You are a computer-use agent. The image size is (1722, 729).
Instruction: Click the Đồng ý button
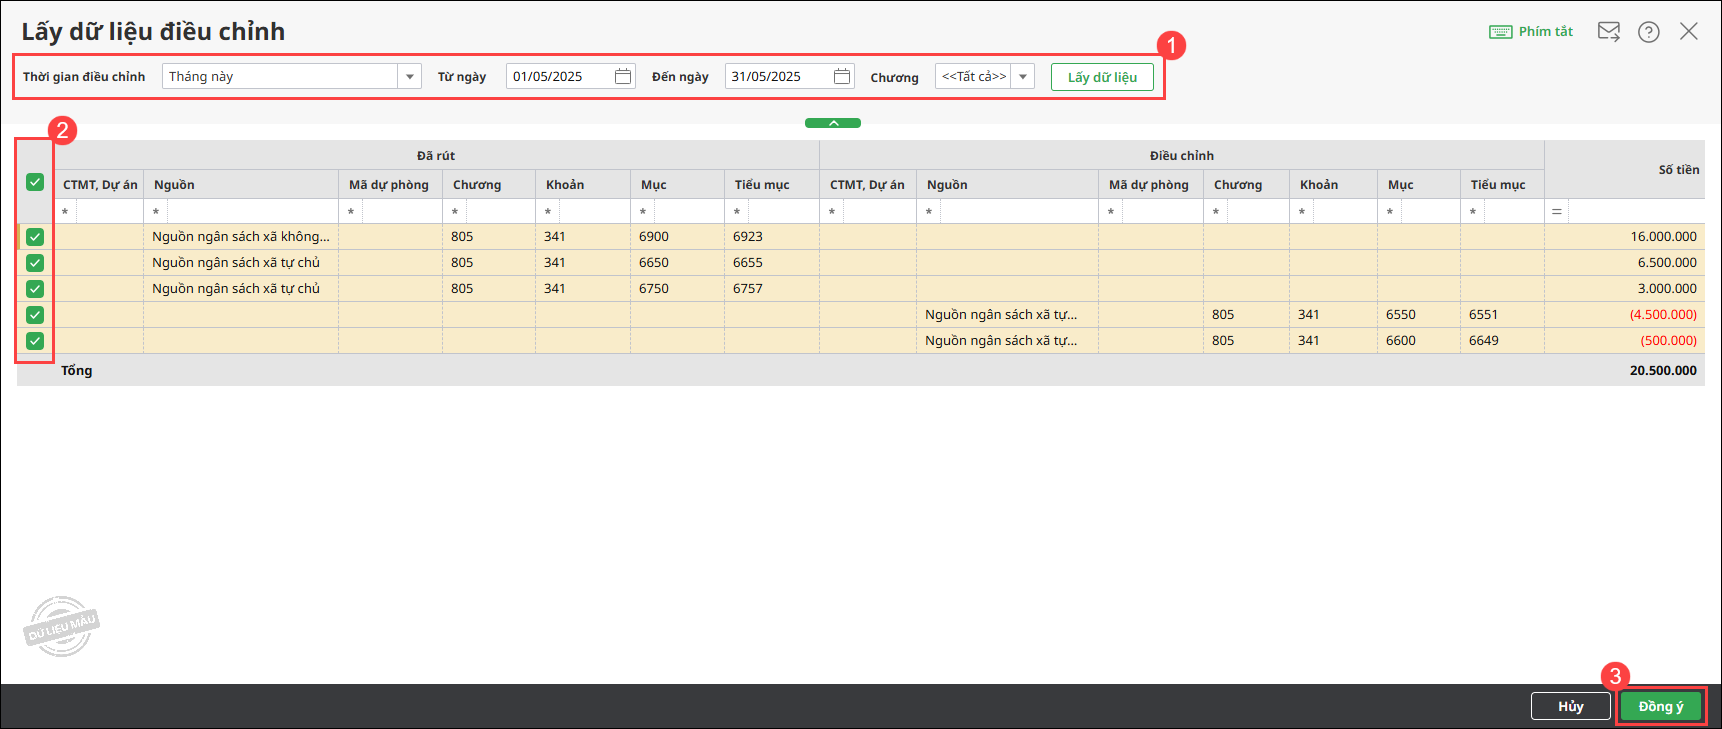pos(1661,706)
